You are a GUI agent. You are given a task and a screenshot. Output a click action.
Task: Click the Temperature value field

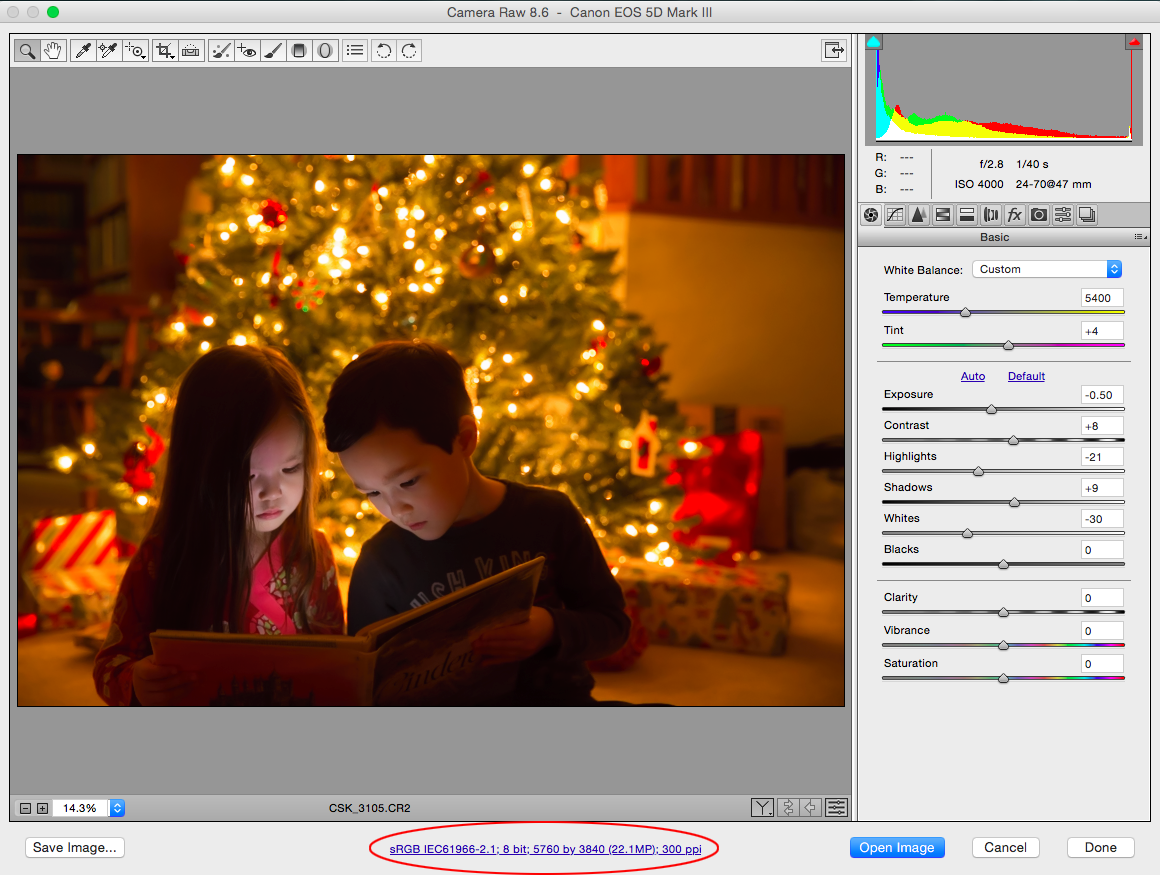click(x=1101, y=298)
